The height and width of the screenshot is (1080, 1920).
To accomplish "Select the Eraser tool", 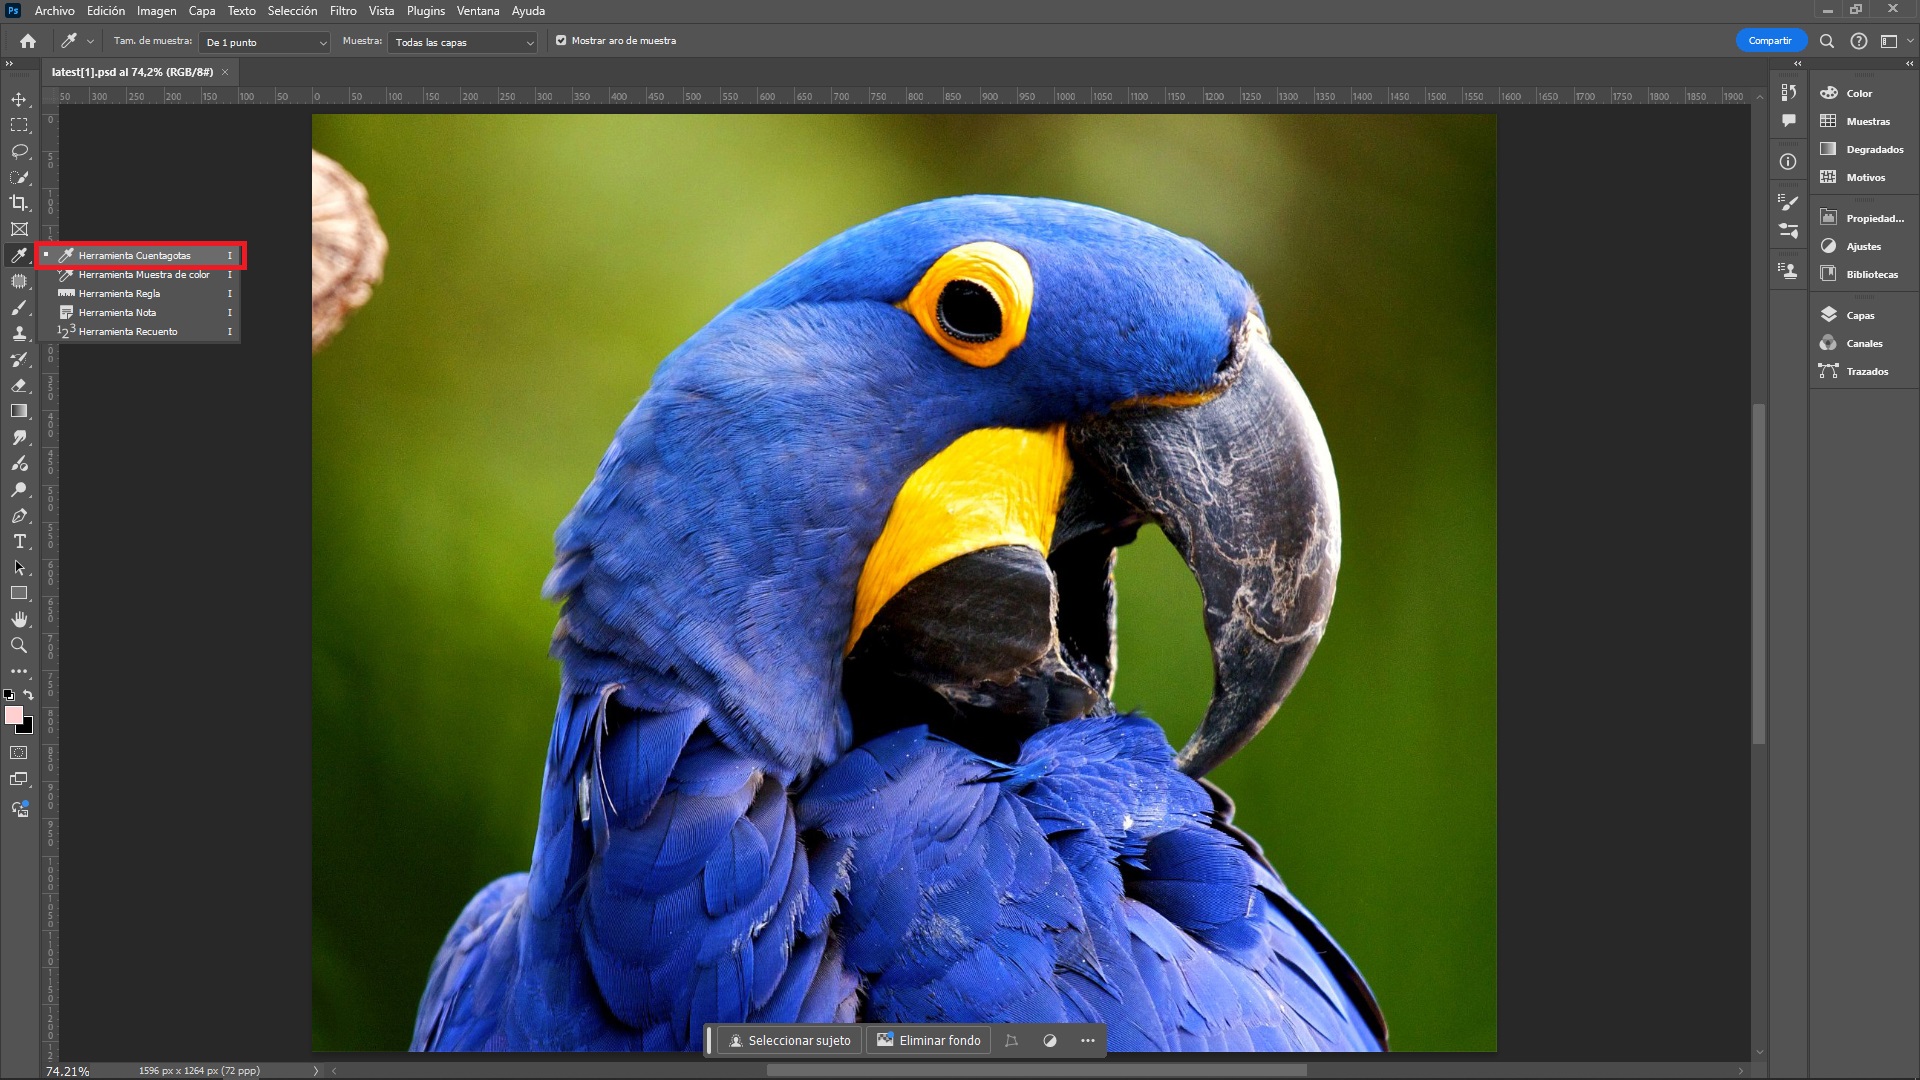I will click(x=19, y=385).
